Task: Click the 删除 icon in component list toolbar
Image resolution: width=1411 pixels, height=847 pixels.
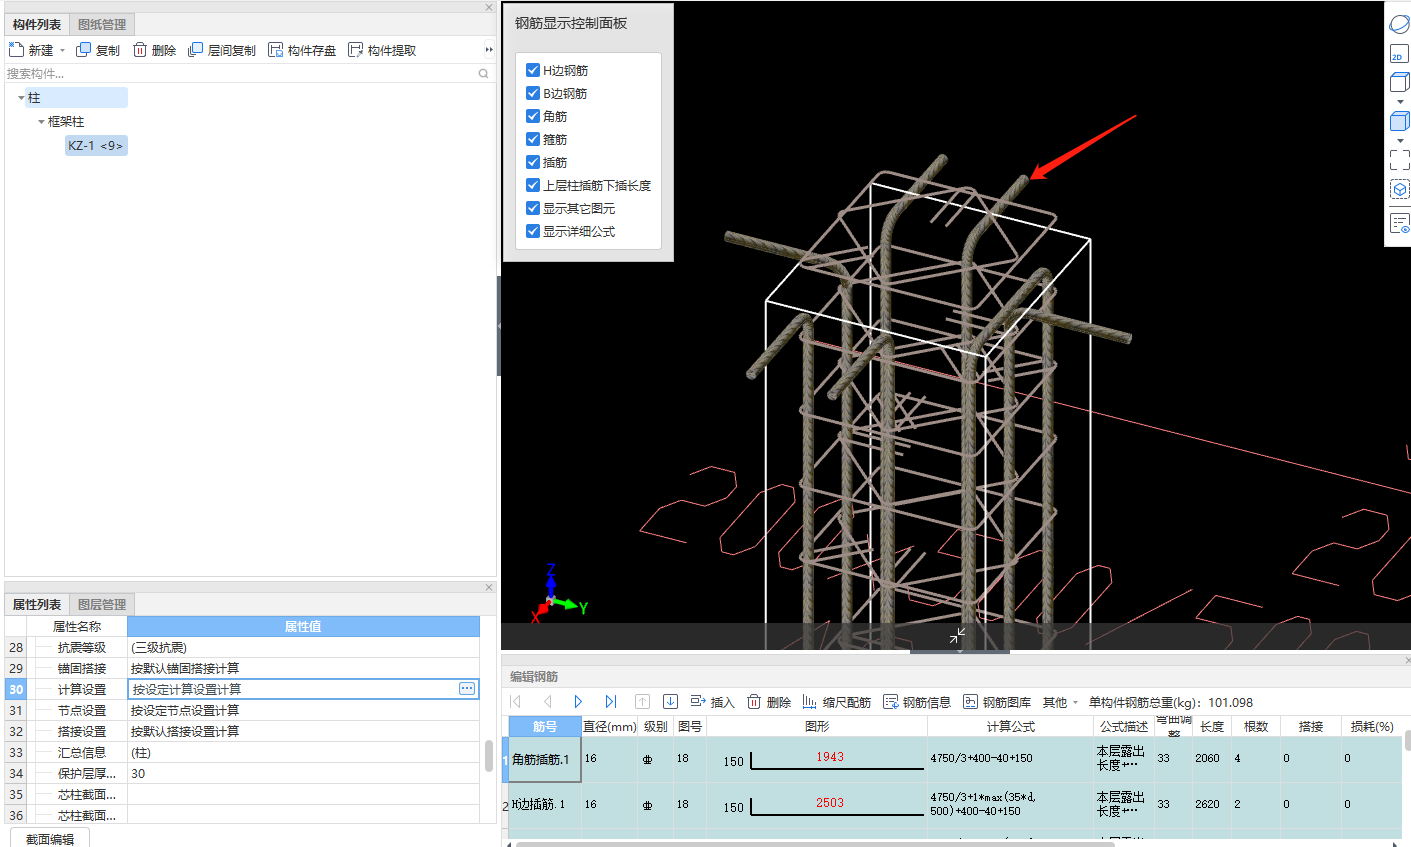Action: [x=140, y=50]
